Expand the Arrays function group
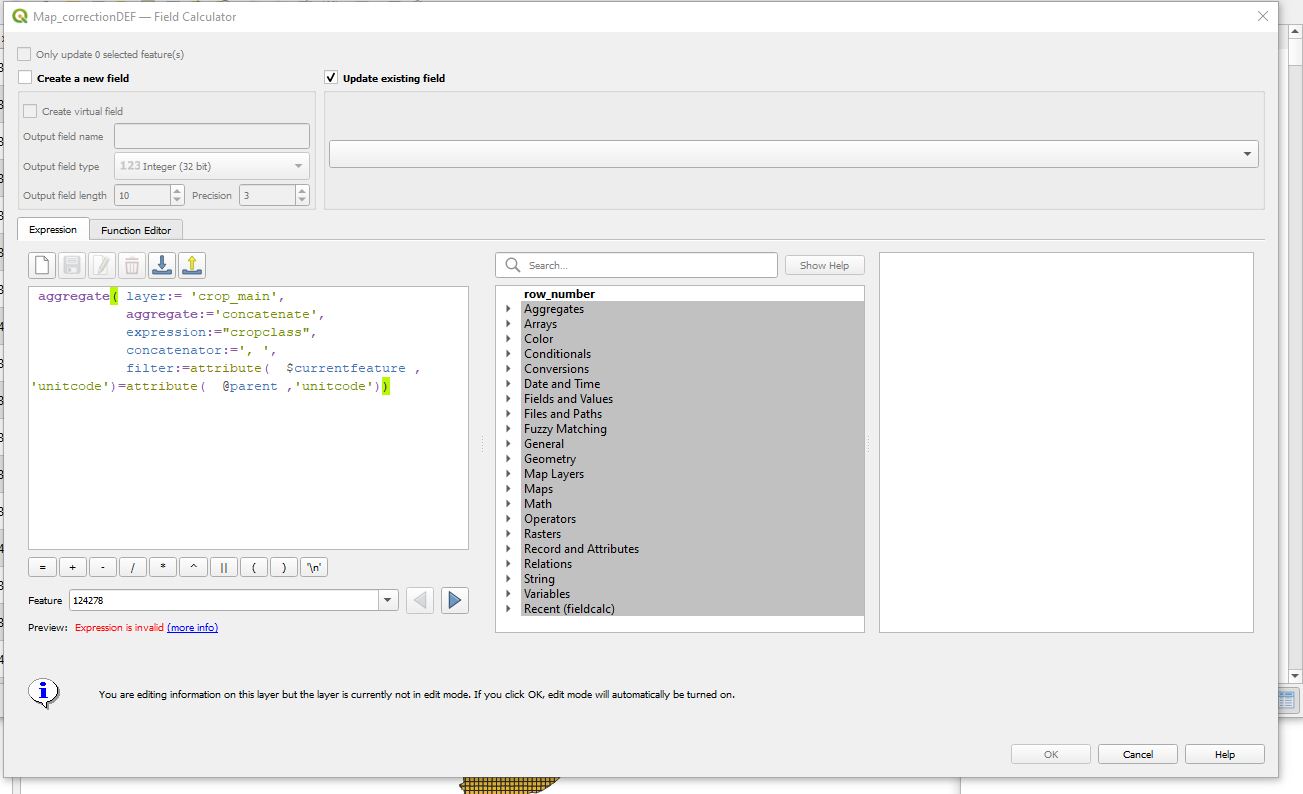This screenshot has height=794, width=1303. coord(508,324)
